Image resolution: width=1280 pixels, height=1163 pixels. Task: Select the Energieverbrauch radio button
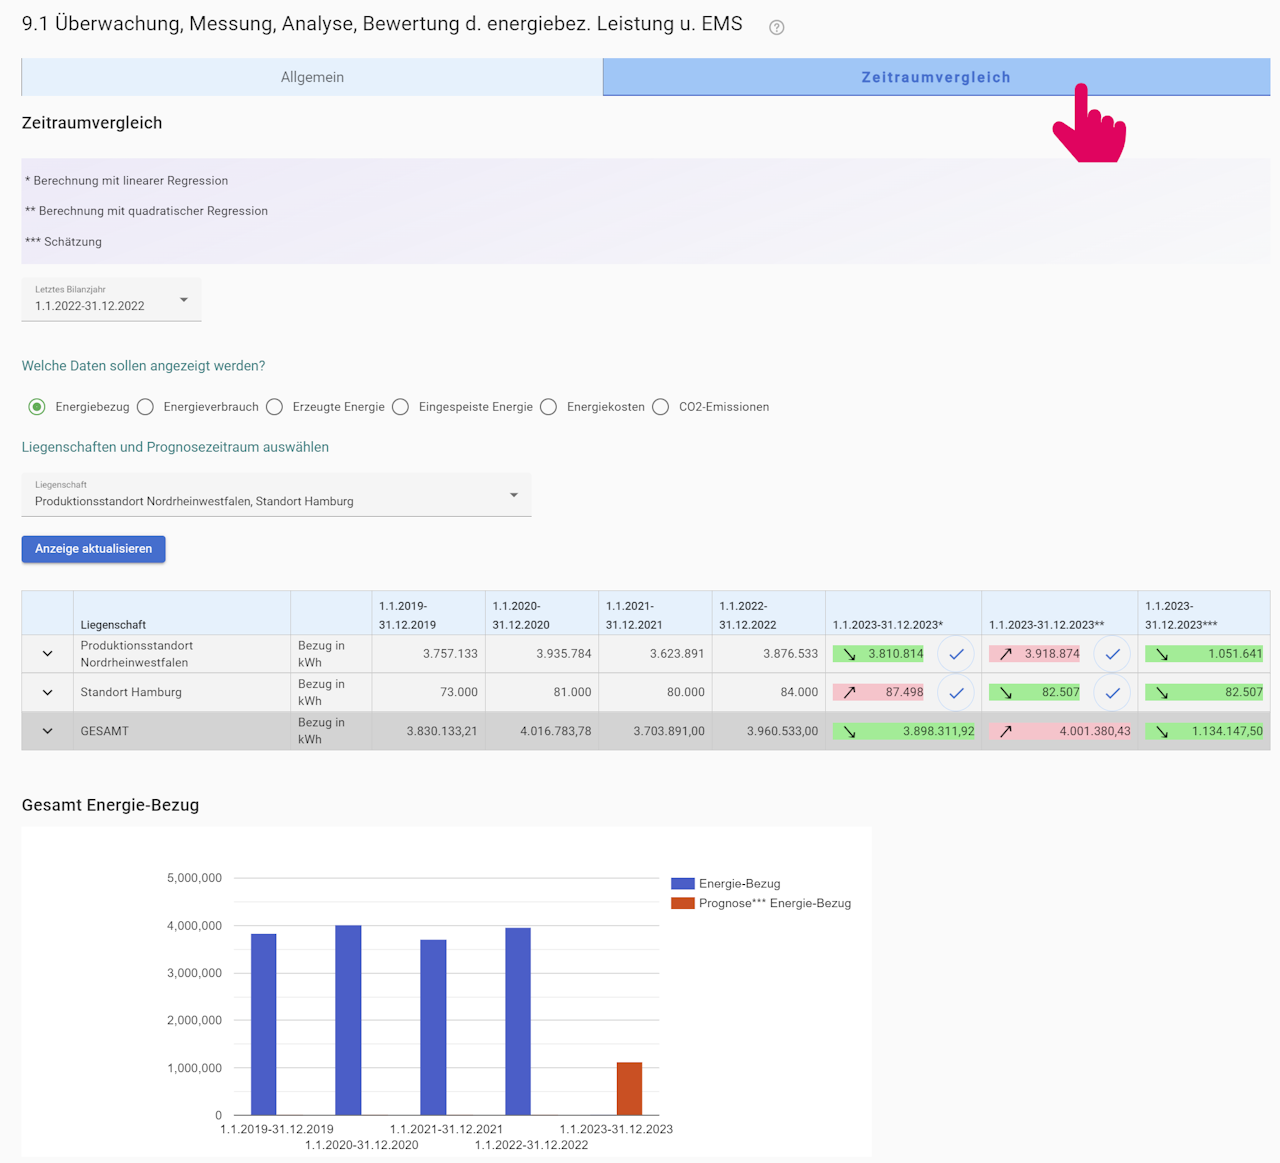pyautogui.click(x=146, y=407)
